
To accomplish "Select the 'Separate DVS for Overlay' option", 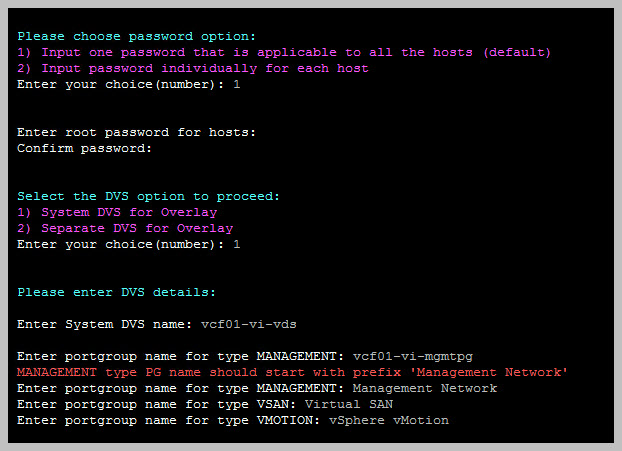I will pos(125,228).
